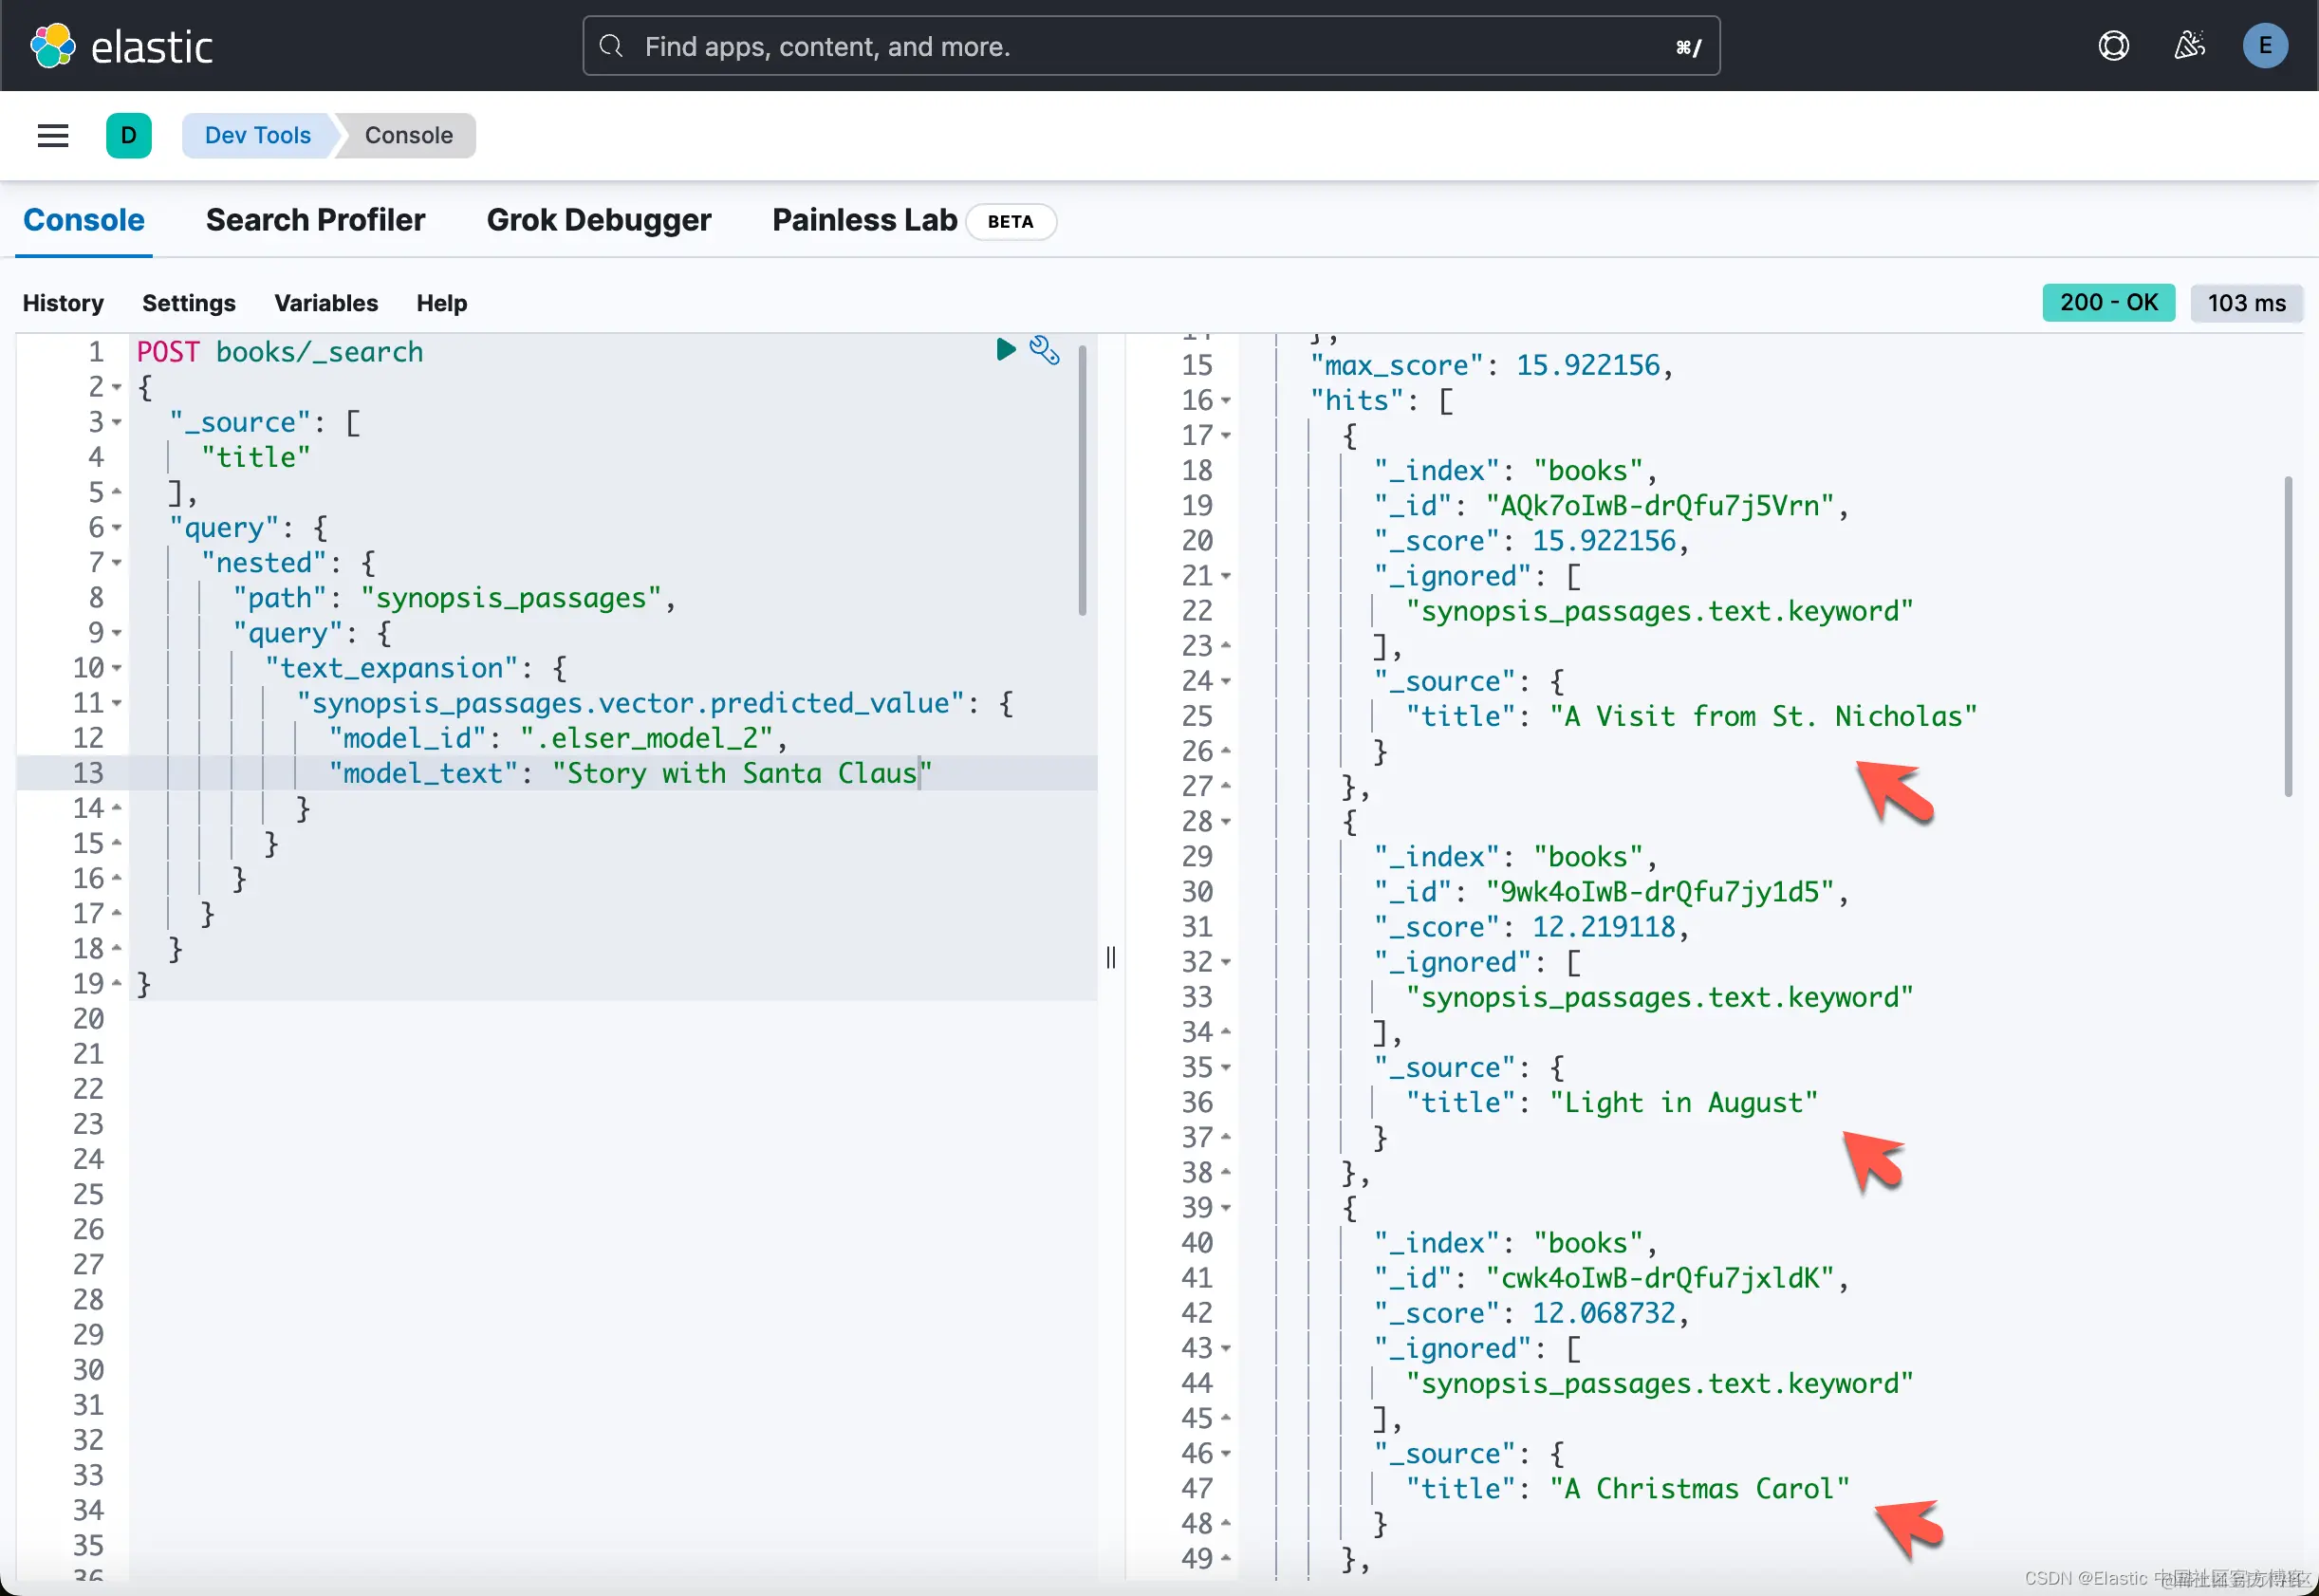Open the History panel
Viewport: 2319px width, 1596px height.
(63, 303)
